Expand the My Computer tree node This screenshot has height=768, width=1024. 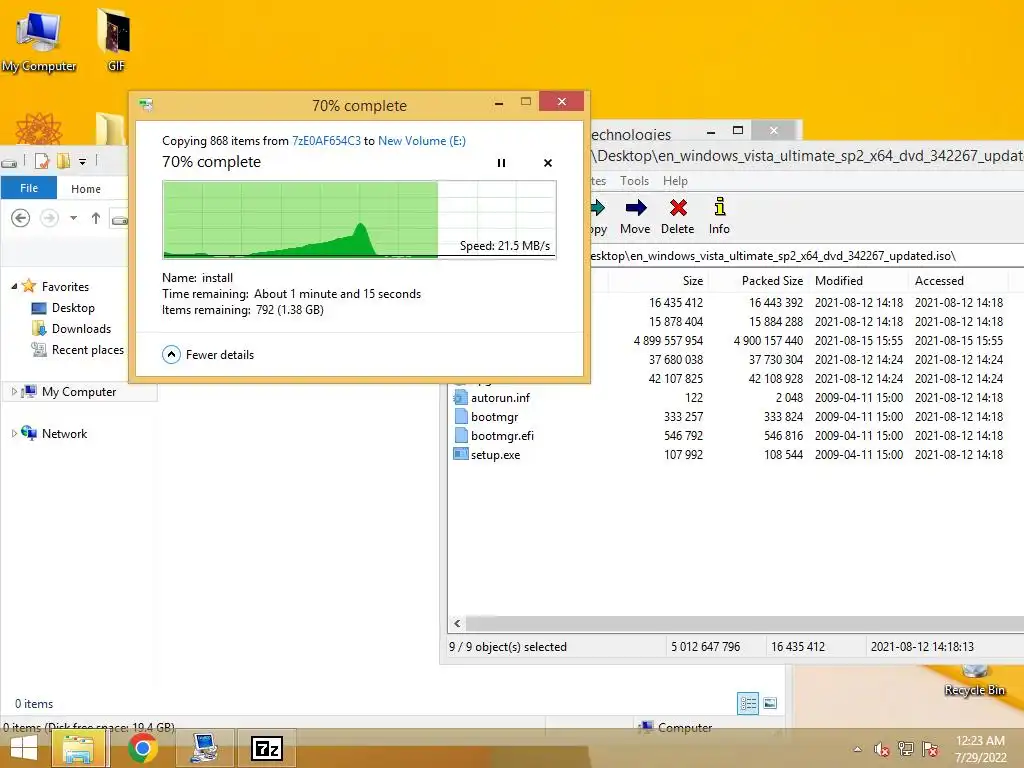14,392
